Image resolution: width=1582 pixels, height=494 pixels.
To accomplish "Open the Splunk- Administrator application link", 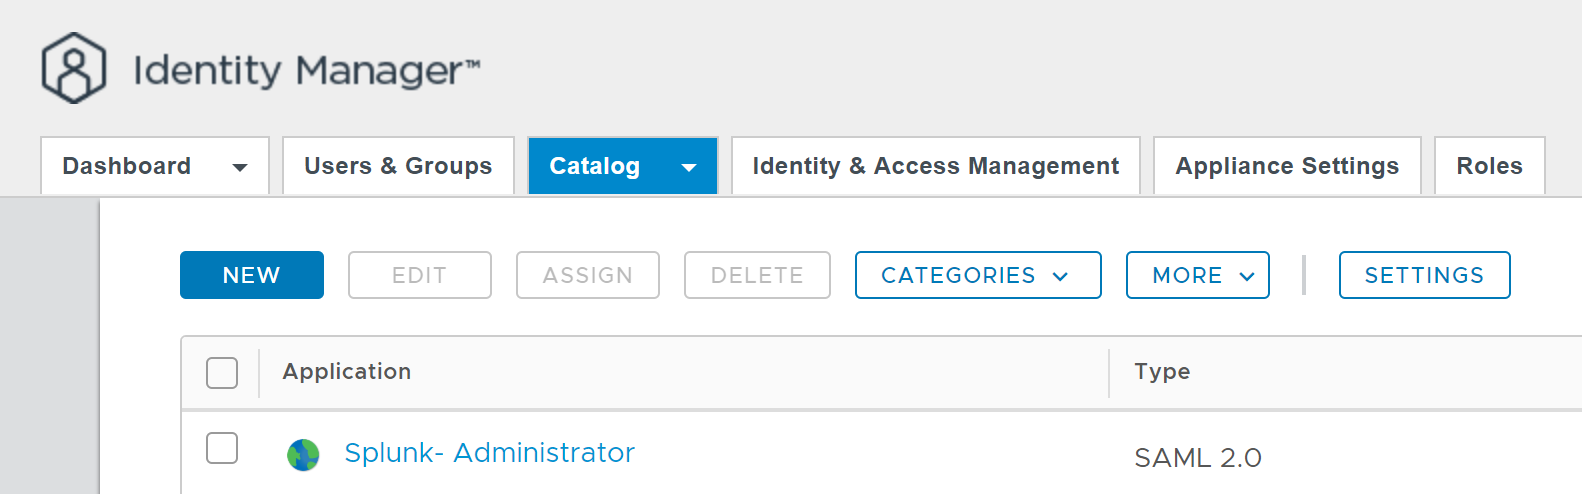I will coord(489,453).
